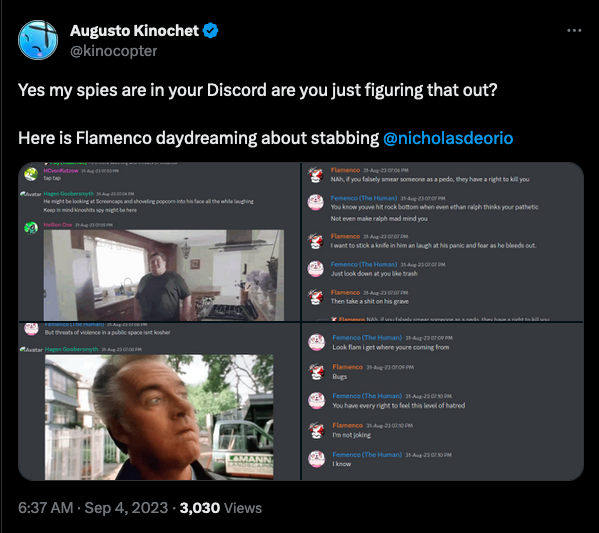Open the bottom-right screenshot with 'I'm not joking'
Viewport: 599px width, 533px height.
[443, 401]
